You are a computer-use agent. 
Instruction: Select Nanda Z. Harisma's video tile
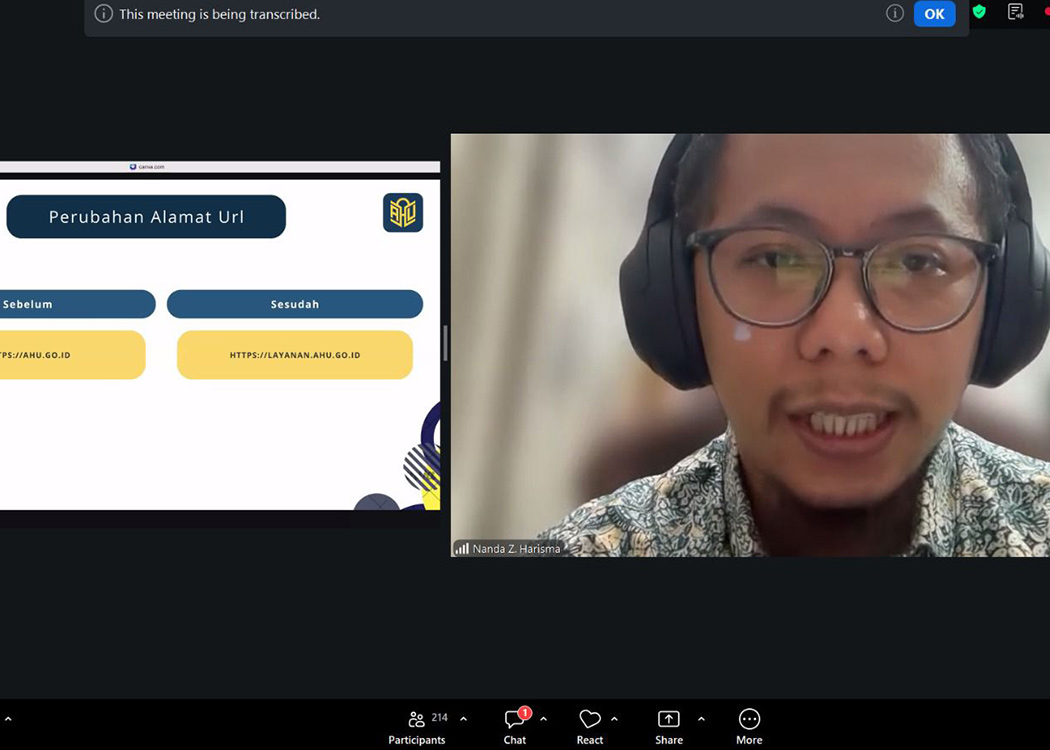tap(750, 345)
